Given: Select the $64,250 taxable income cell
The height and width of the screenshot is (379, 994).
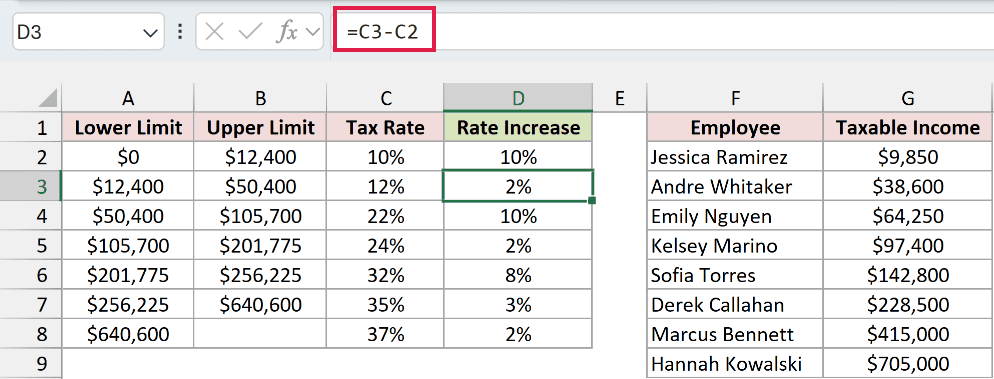Looking at the screenshot, I should (908, 216).
